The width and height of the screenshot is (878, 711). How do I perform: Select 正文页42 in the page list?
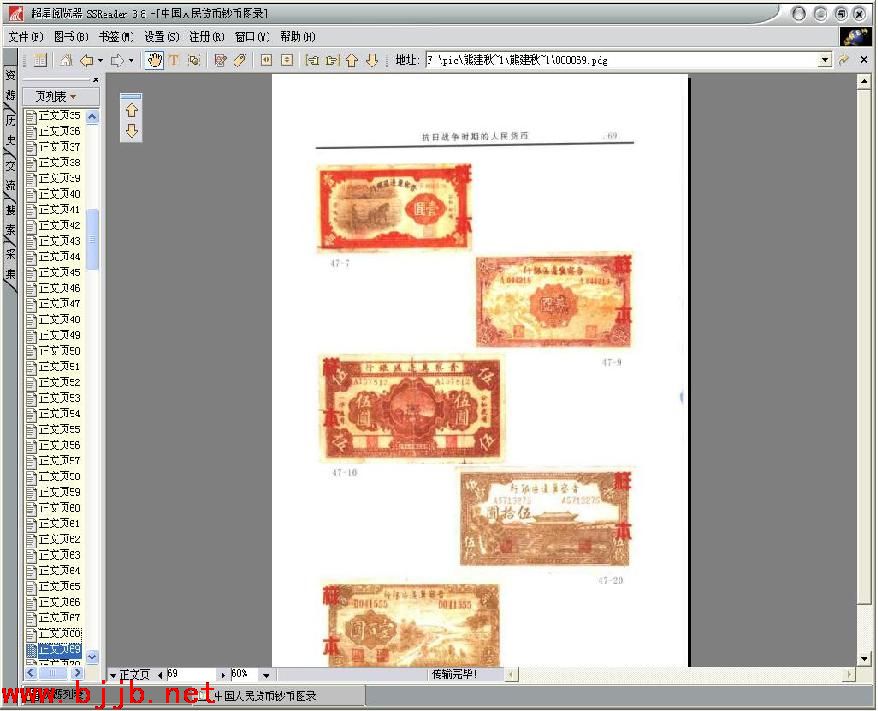pyautogui.click(x=54, y=226)
